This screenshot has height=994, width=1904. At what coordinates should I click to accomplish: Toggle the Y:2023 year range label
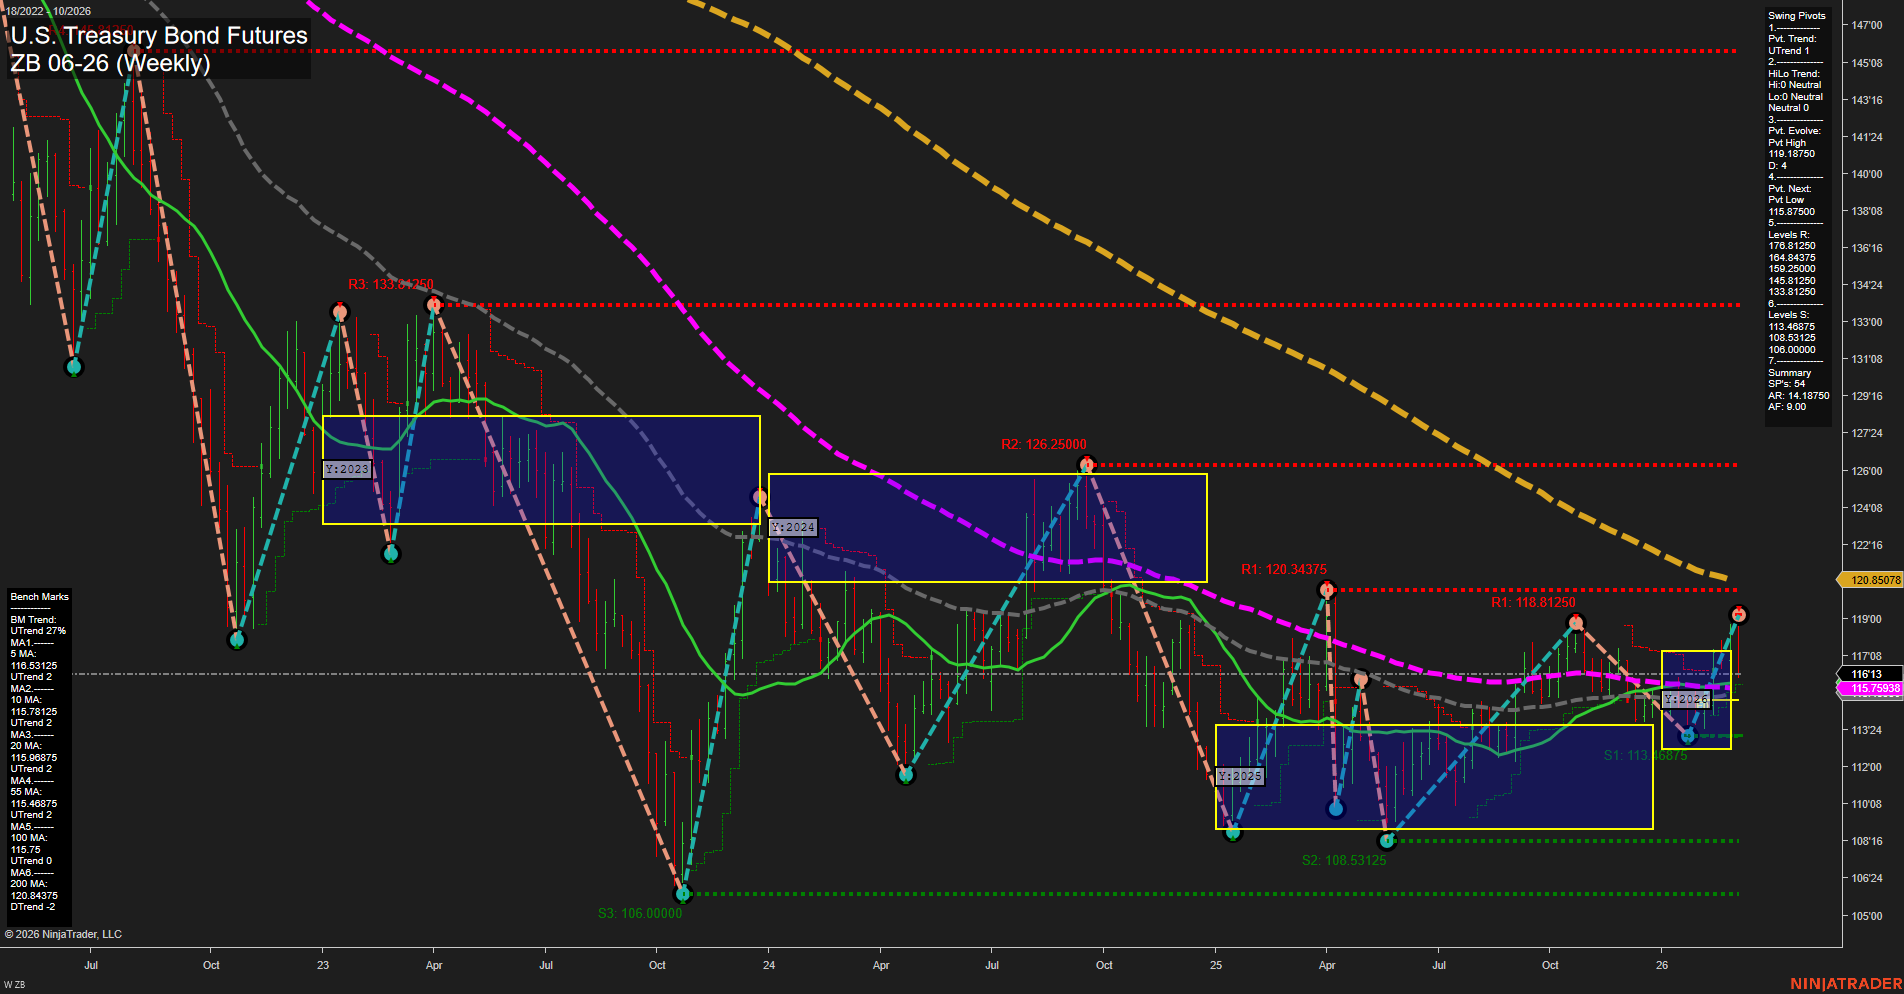[x=347, y=468]
